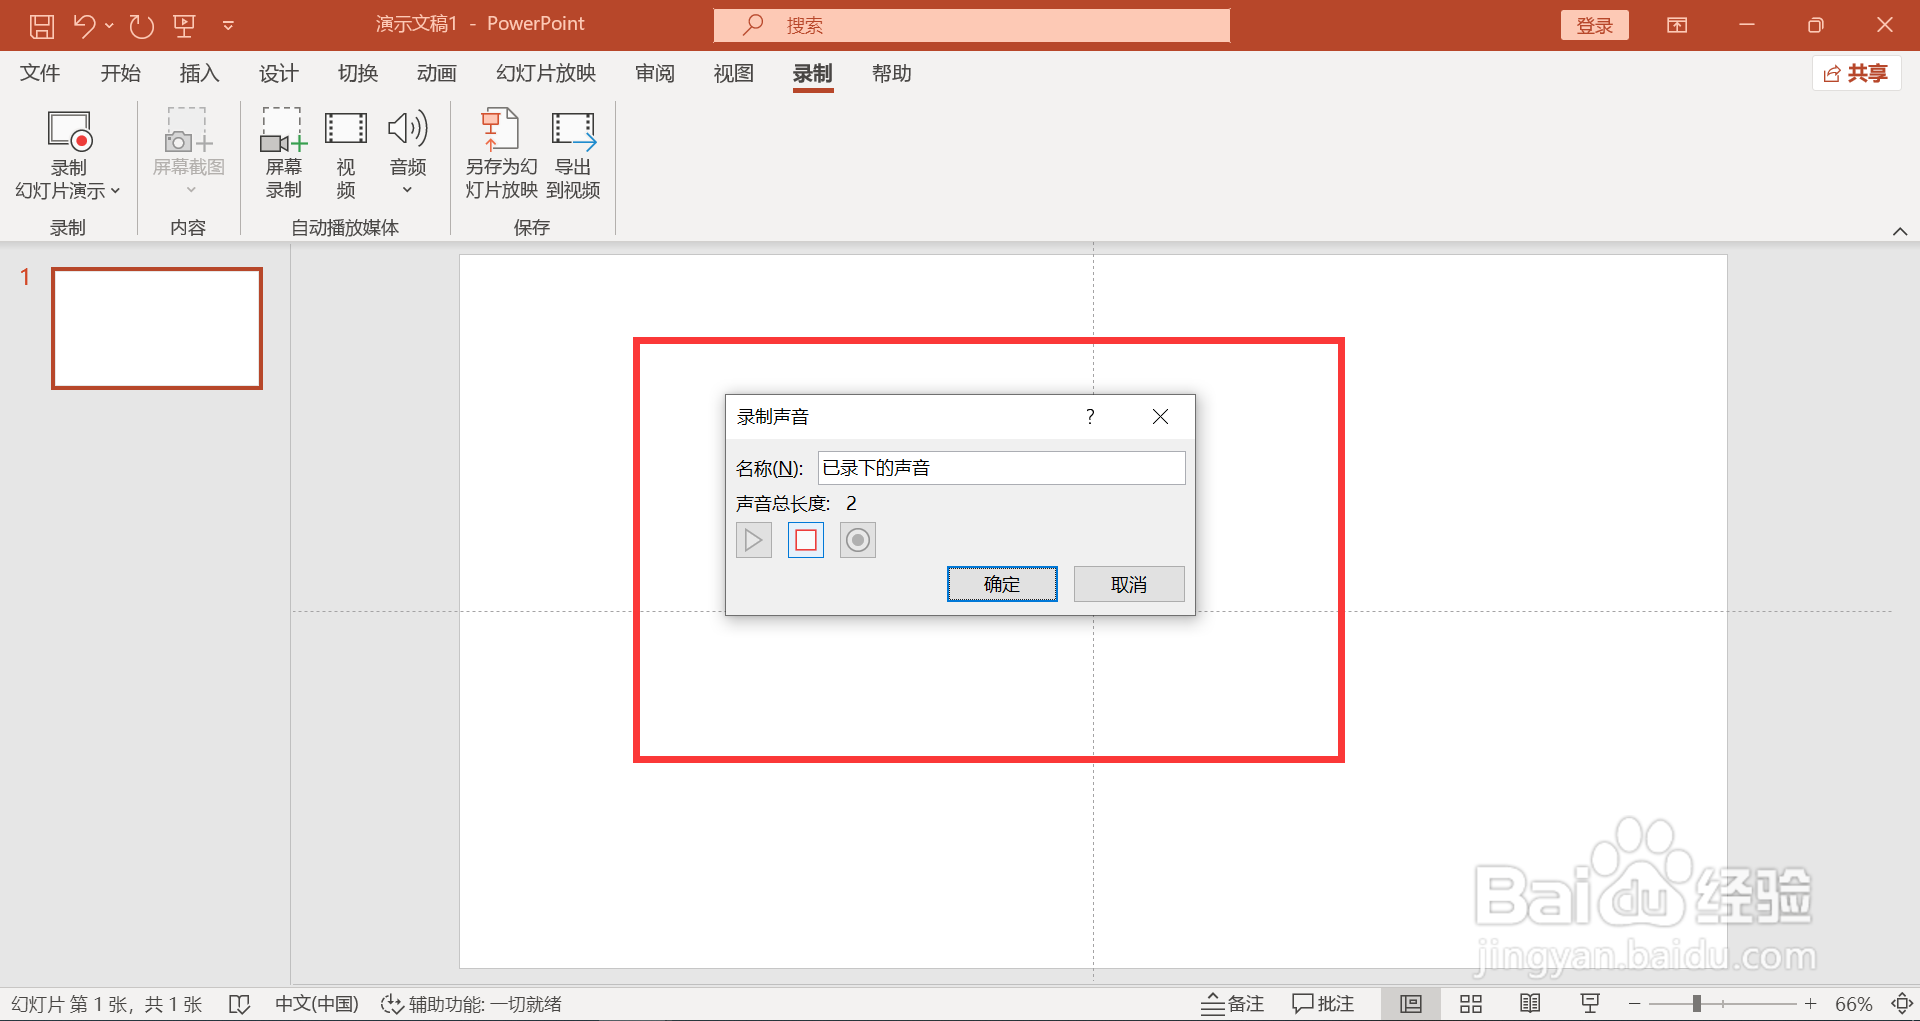The width and height of the screenshot is (1920, 1021).
Task: Click the 共享 share button
Action: pos(1856,73)
